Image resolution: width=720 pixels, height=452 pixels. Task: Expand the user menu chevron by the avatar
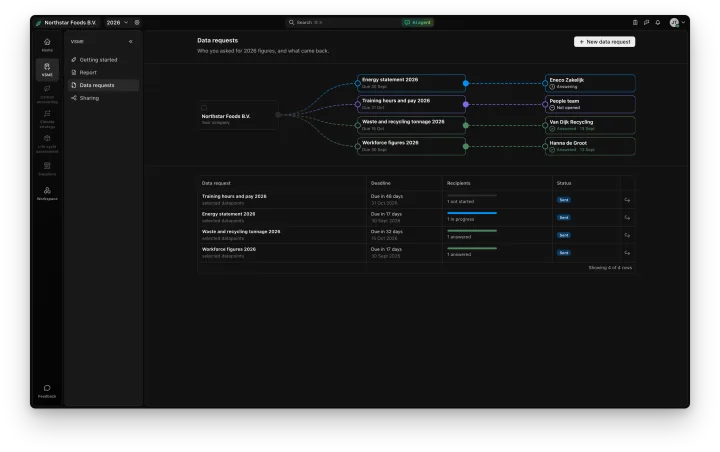(683, 22)
